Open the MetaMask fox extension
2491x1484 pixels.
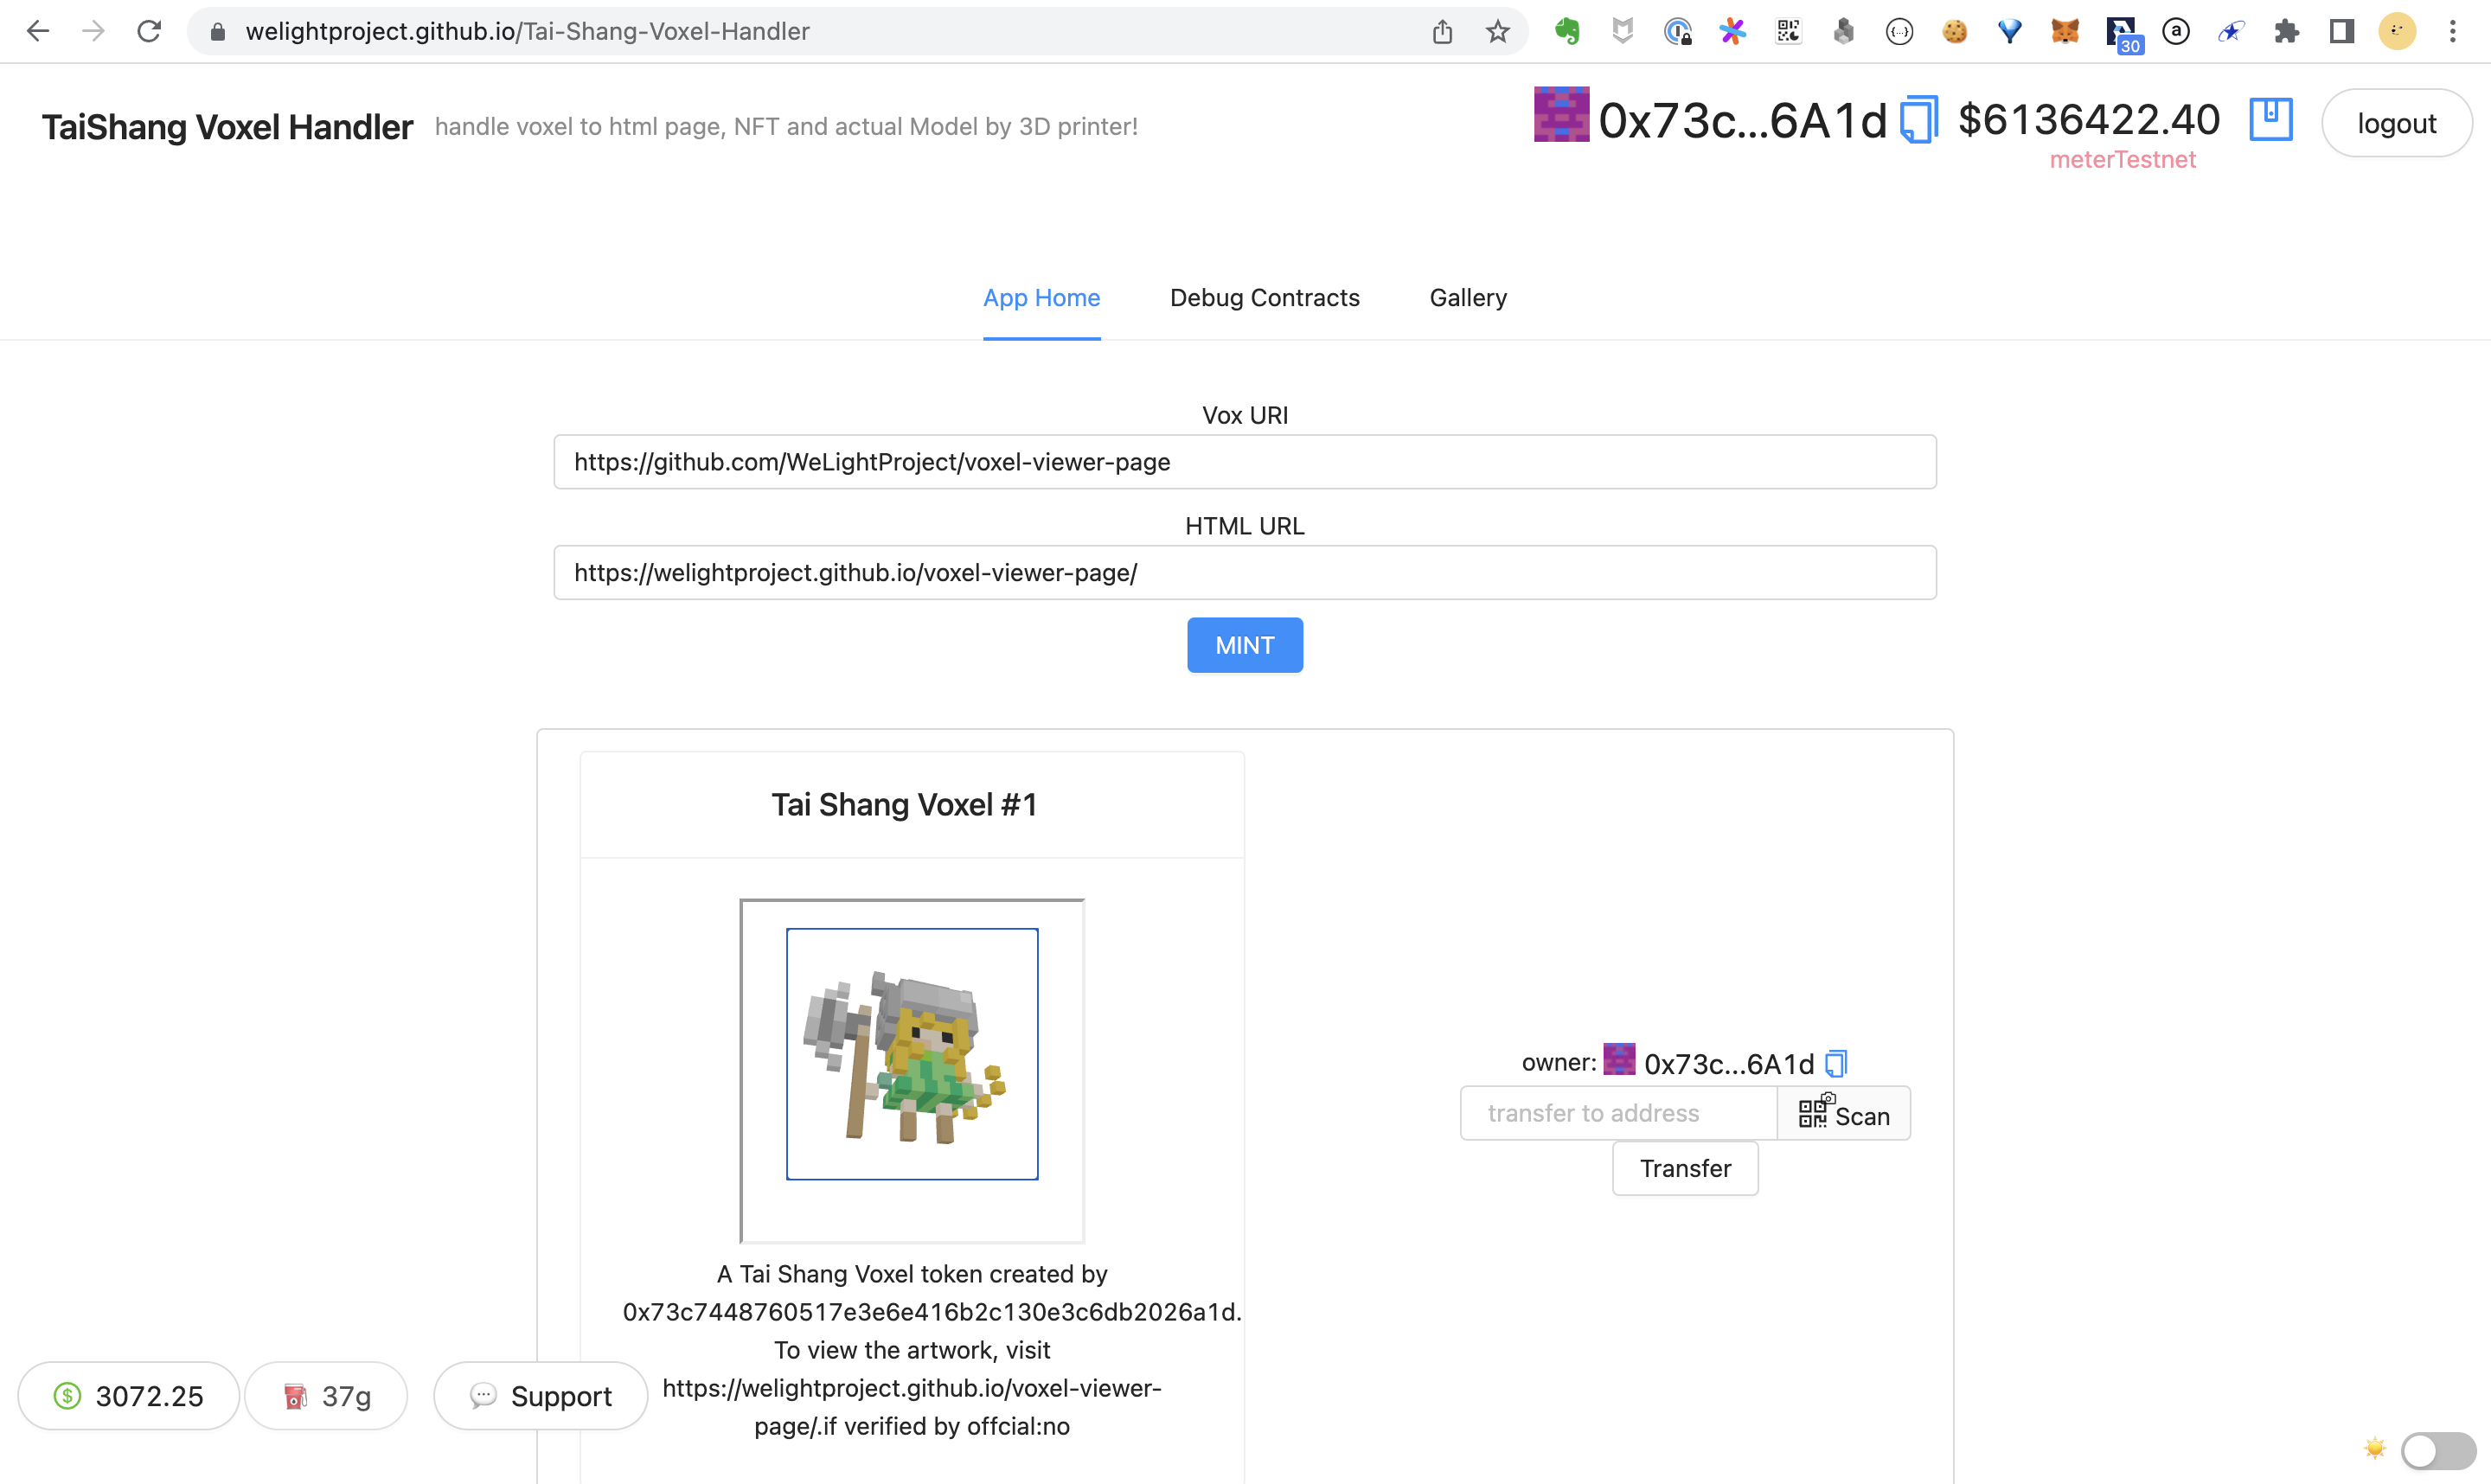click(x=2064, y=31)
